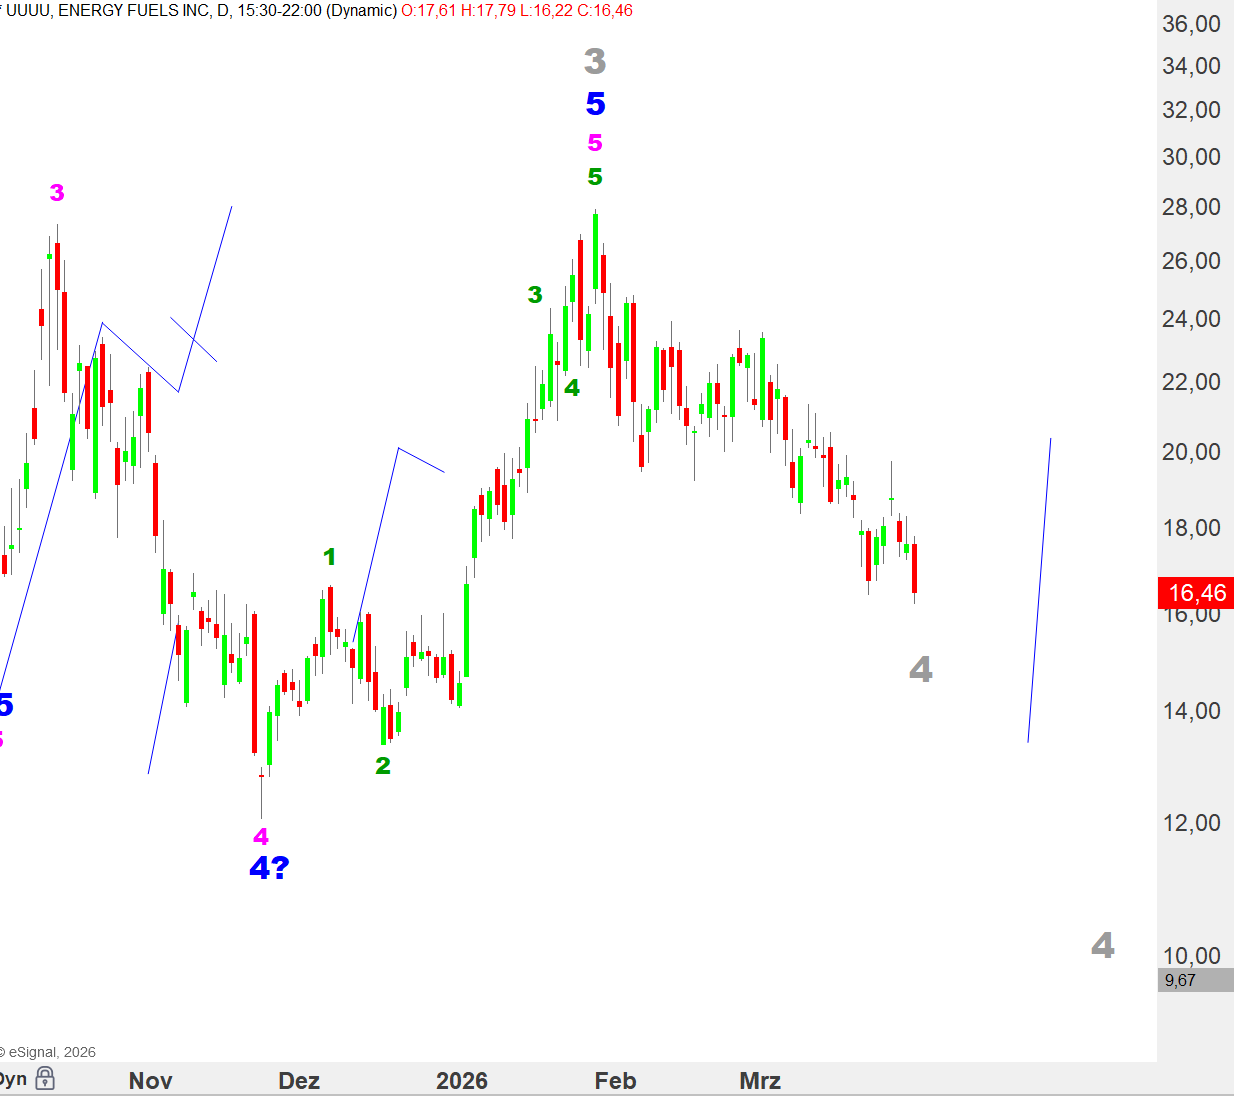The image size is (1234, 1096).
Task: Click the Nov label on time axis
Action: 151,1080
